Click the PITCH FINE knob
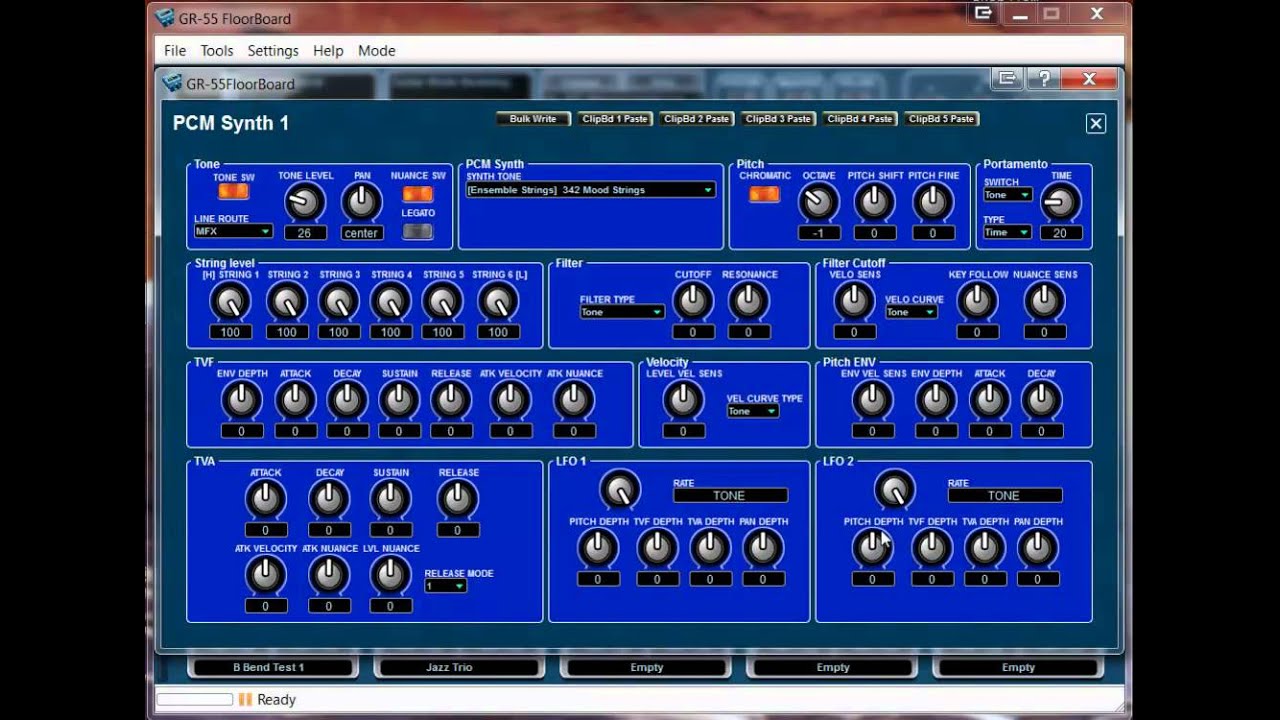The image size is (1280, 720). 933,202
